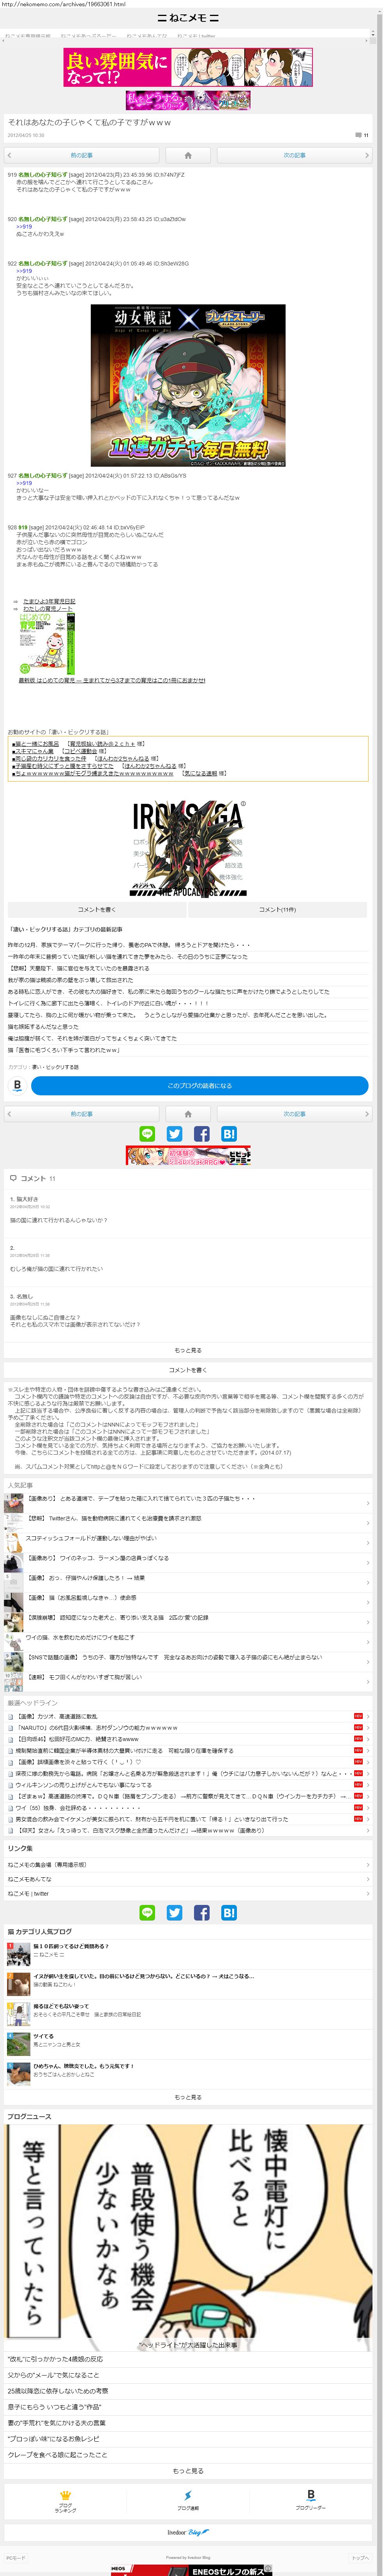This screenshot has height=2576, width=383.
Task: Click もっと見る under the comments list
Action: [188, 1350]
